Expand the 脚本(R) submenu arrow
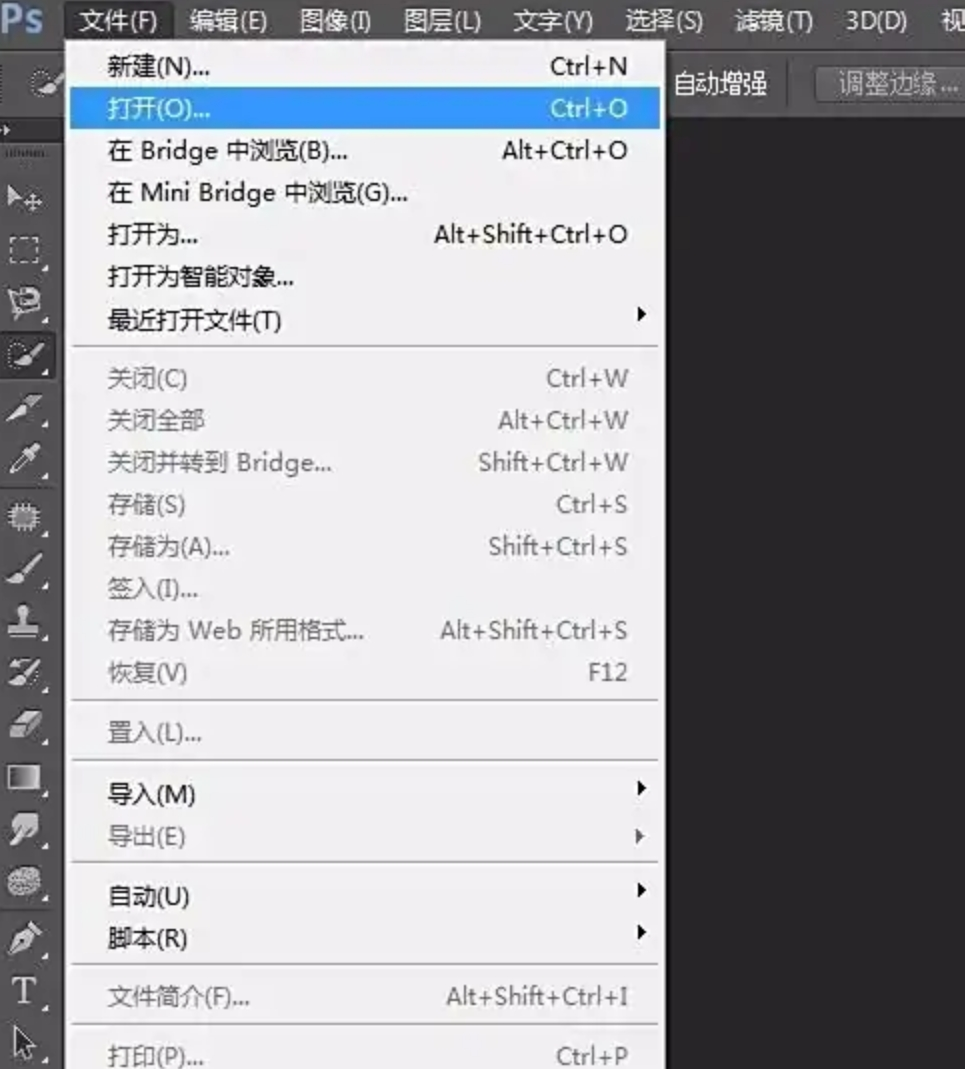 [641, 932]
